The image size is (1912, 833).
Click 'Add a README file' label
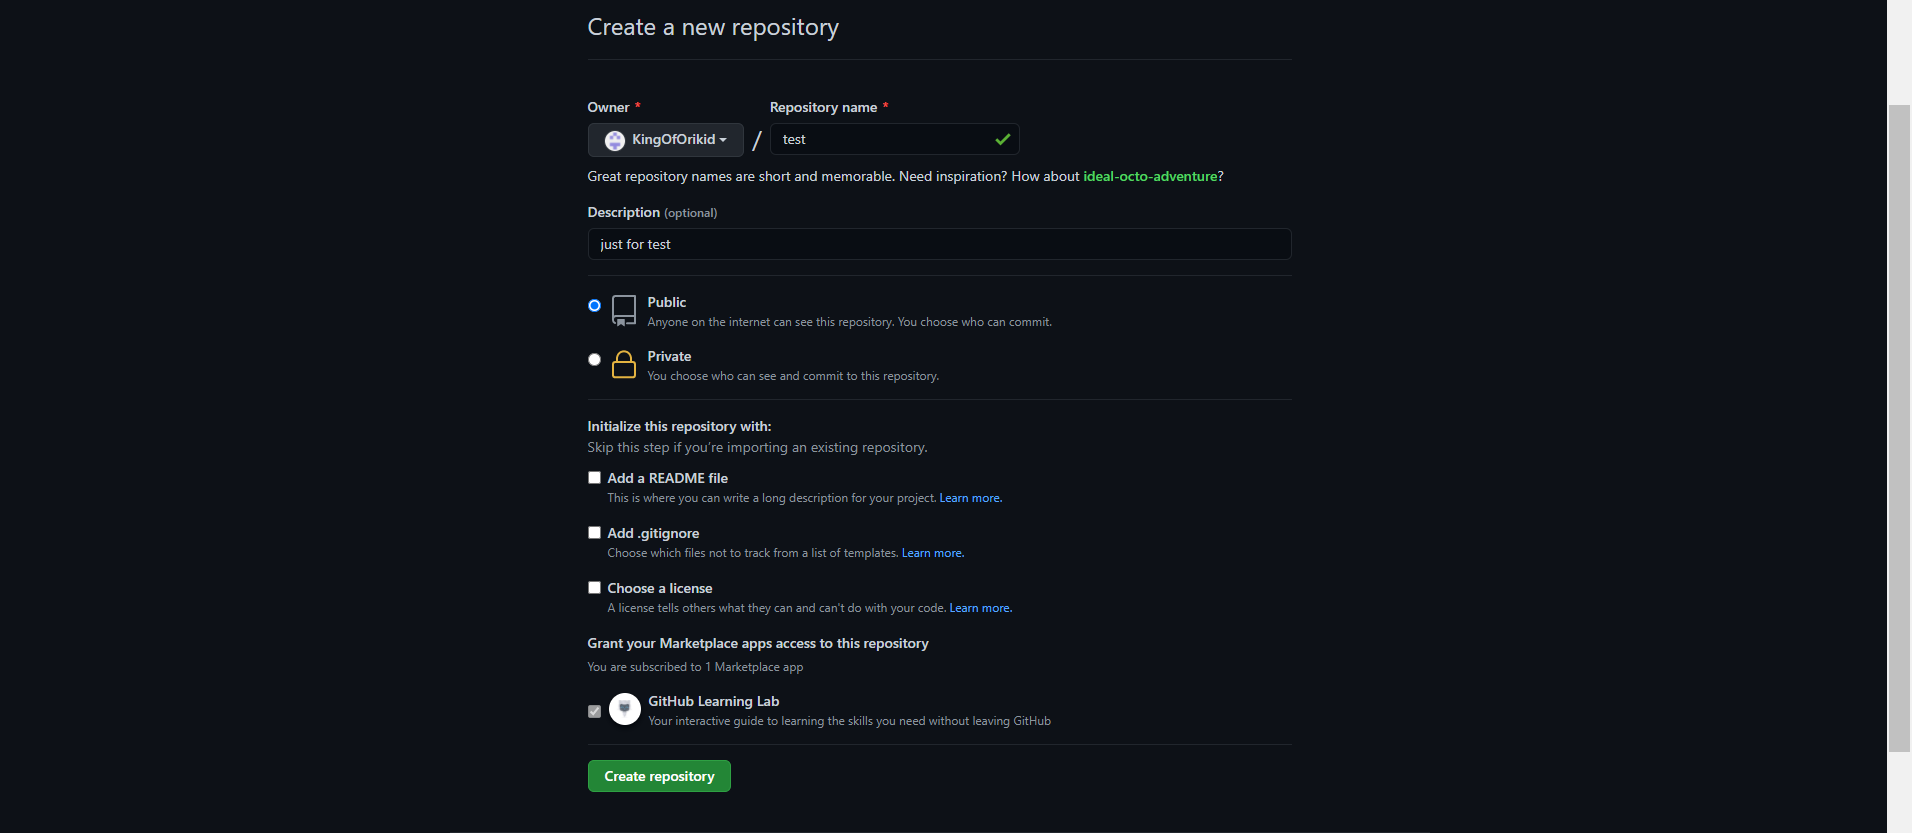click(x=667, y=478)
